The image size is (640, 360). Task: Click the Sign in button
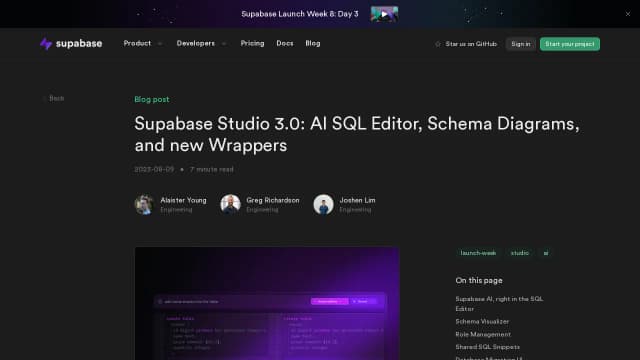(x=521, y=44)
